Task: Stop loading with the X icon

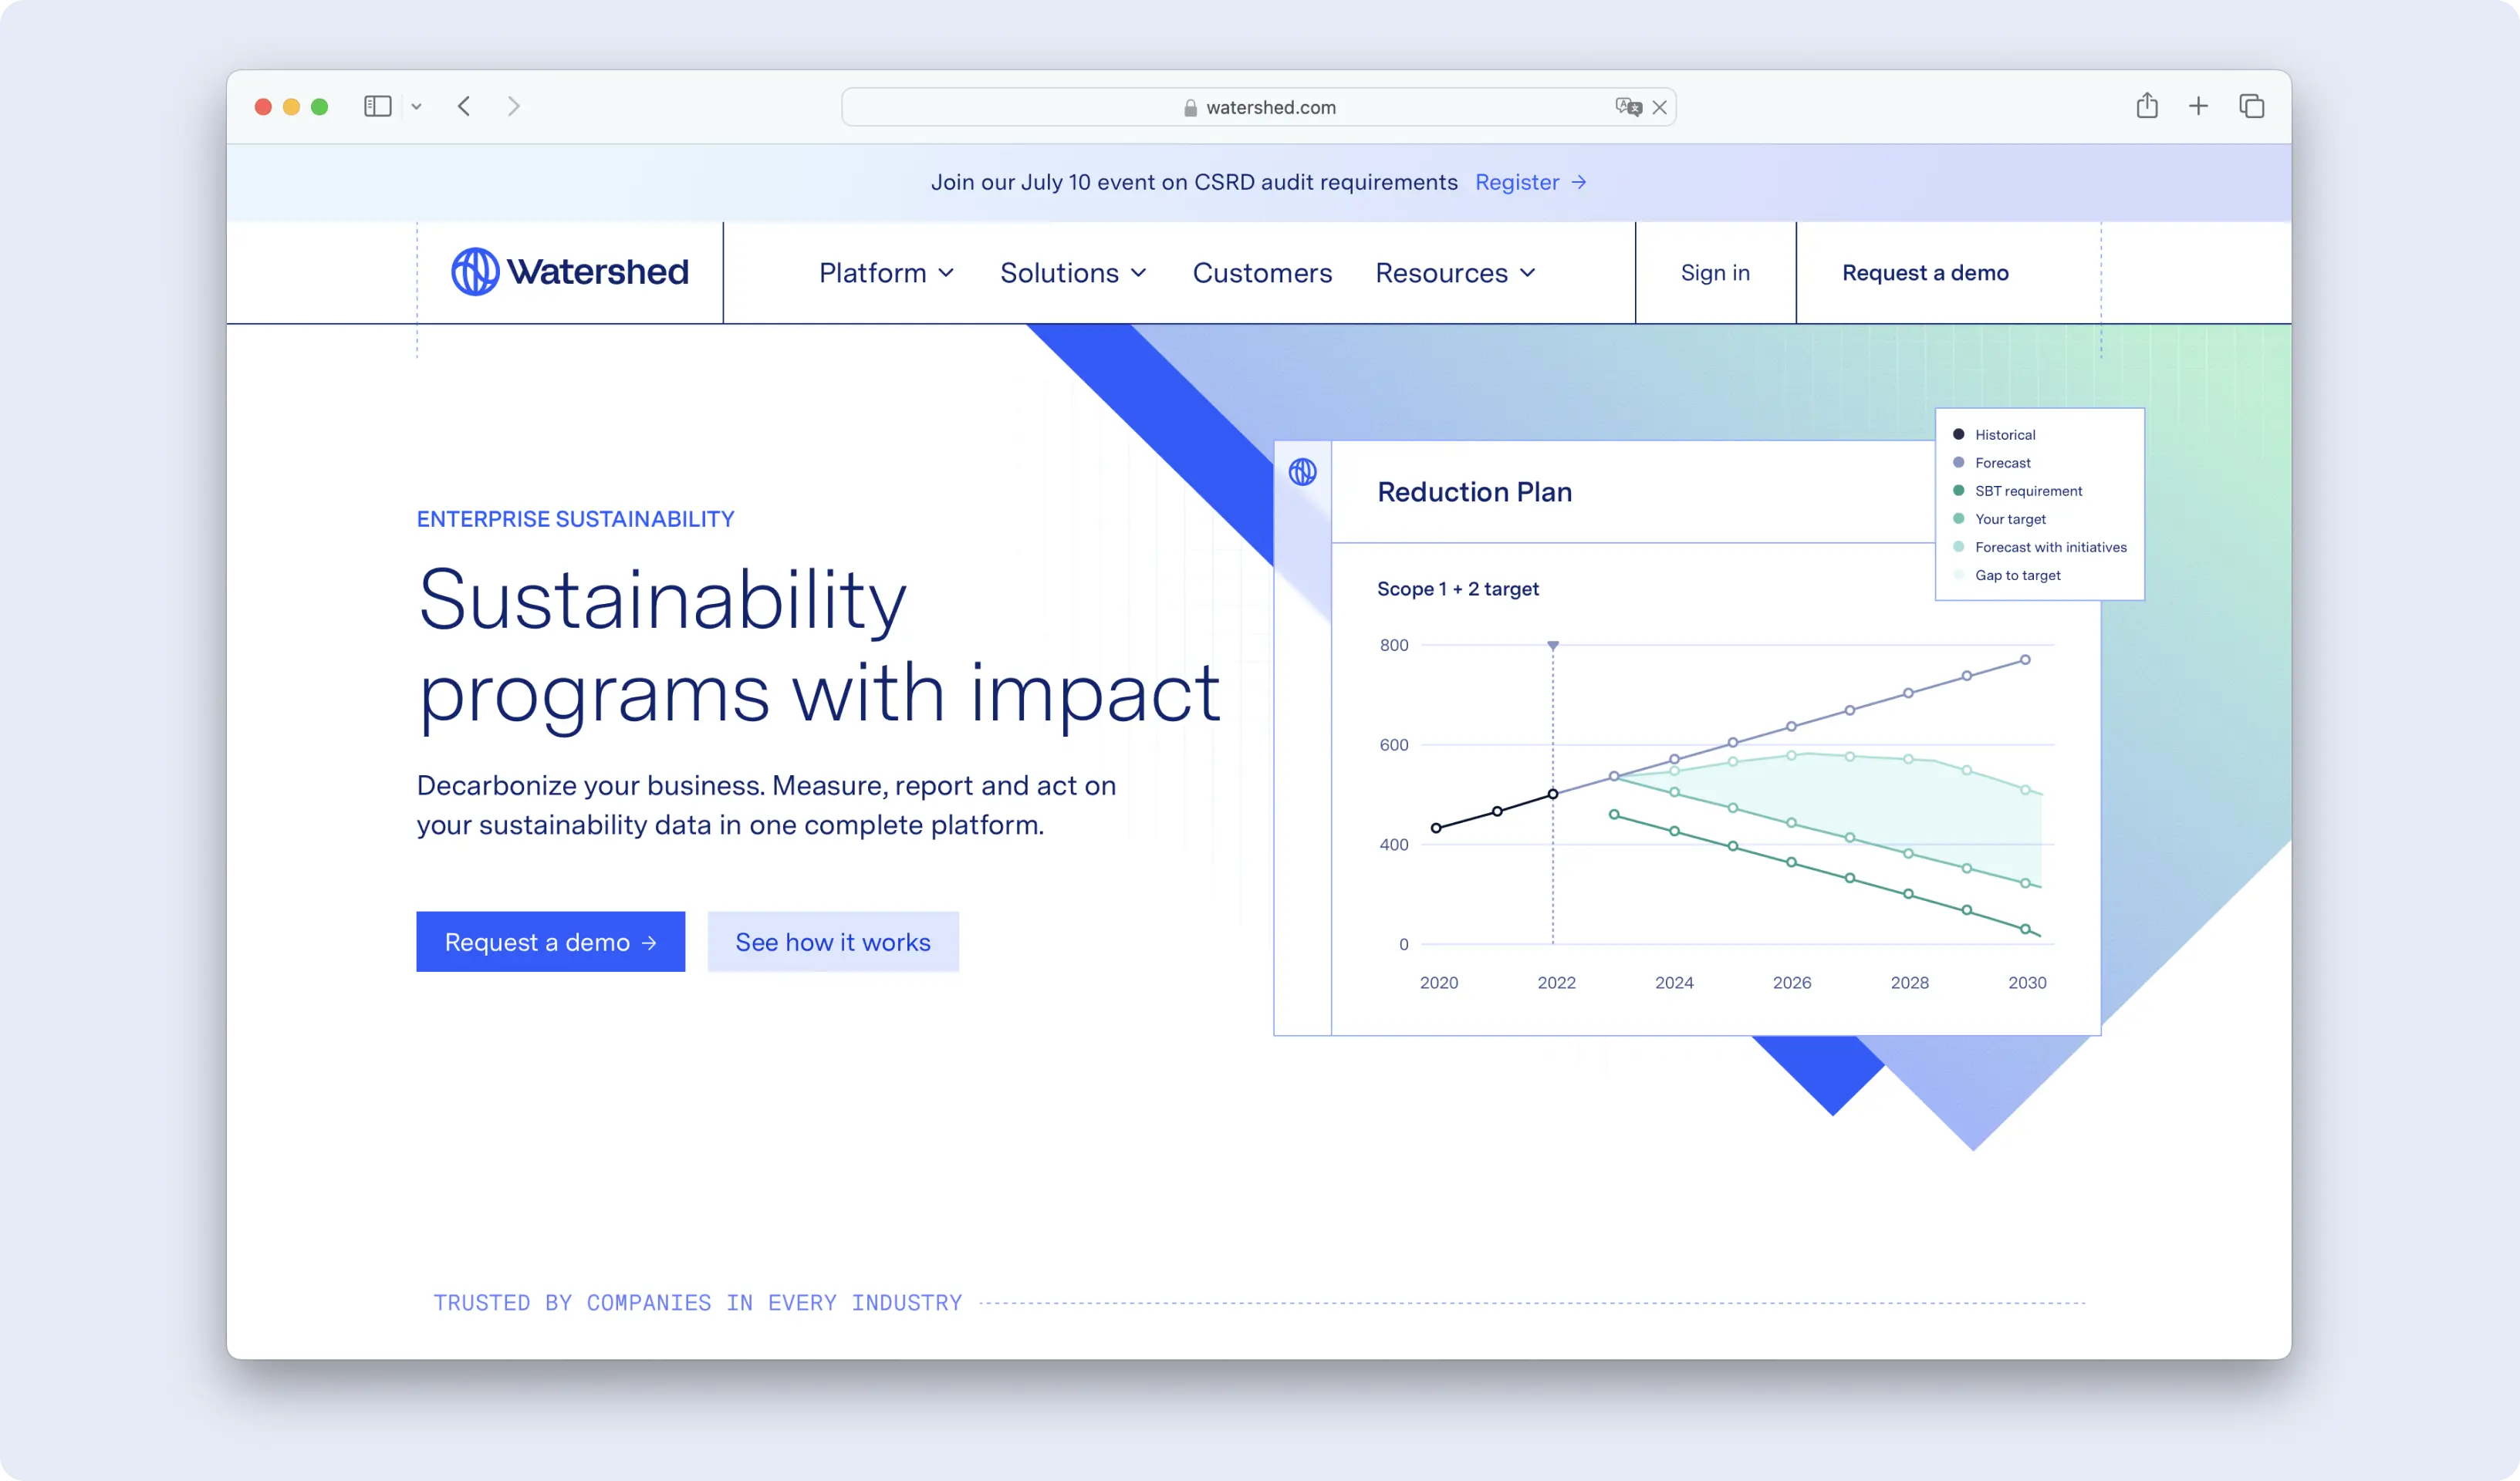Action: (1660, 107)
